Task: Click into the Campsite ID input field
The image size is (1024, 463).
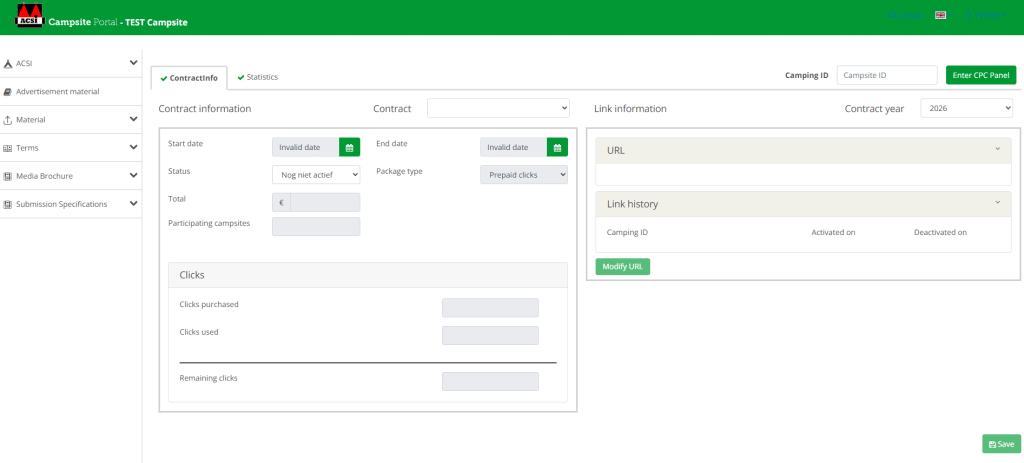Action: click(886, 75)
